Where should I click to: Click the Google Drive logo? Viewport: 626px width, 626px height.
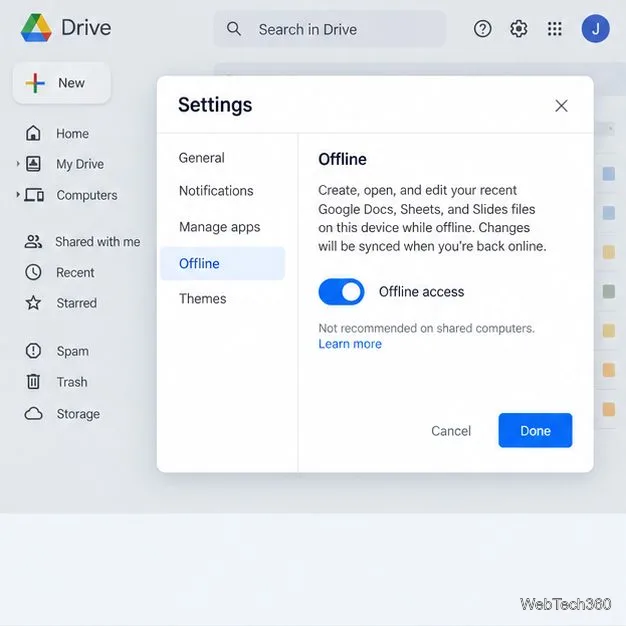[36, 28]
